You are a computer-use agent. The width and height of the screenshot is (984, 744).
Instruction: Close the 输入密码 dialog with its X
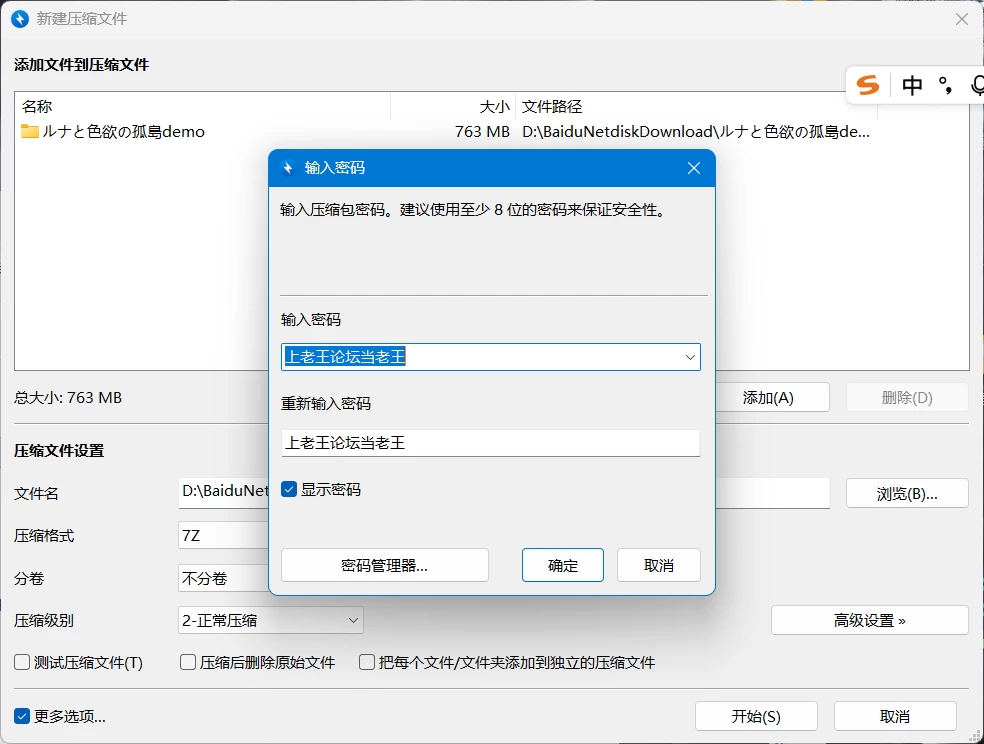[x=693, y=168]
